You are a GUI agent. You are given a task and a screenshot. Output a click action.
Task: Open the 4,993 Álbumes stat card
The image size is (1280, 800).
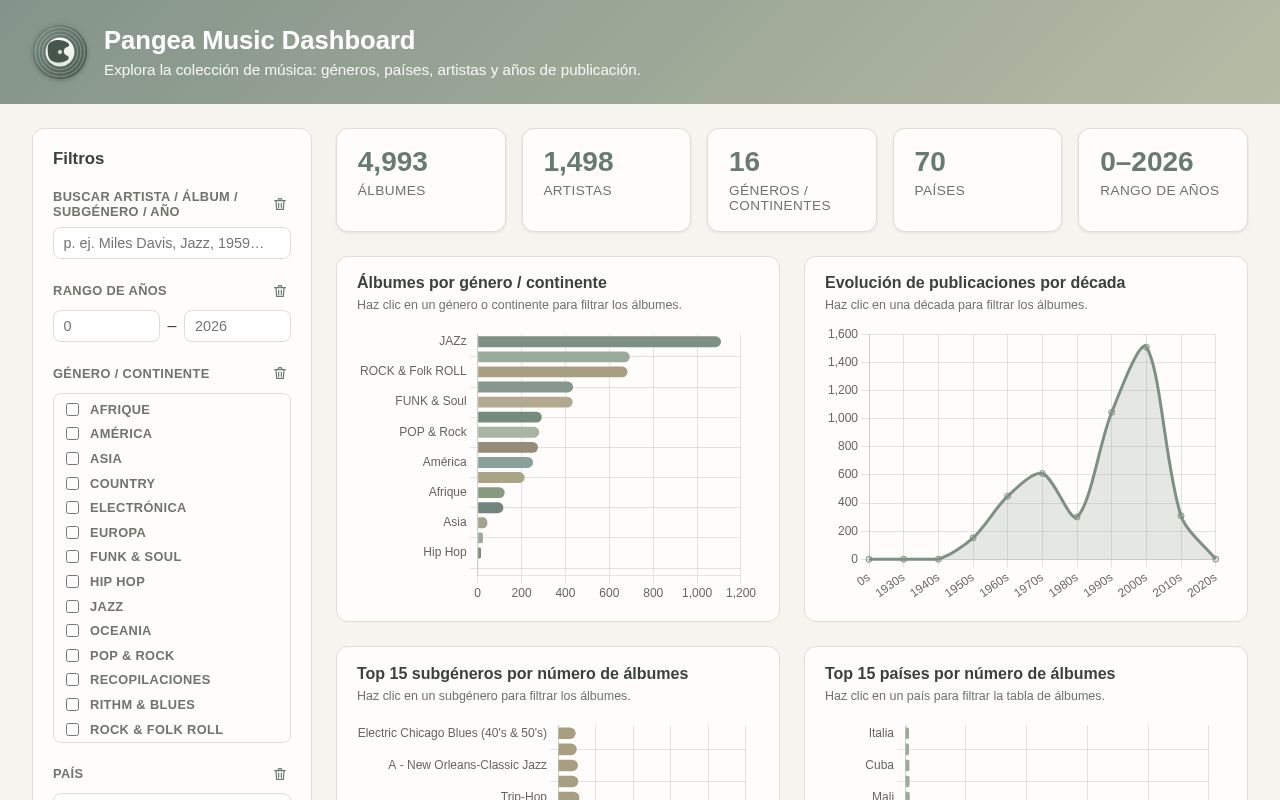pyautogui.click(x=421, y=180)
